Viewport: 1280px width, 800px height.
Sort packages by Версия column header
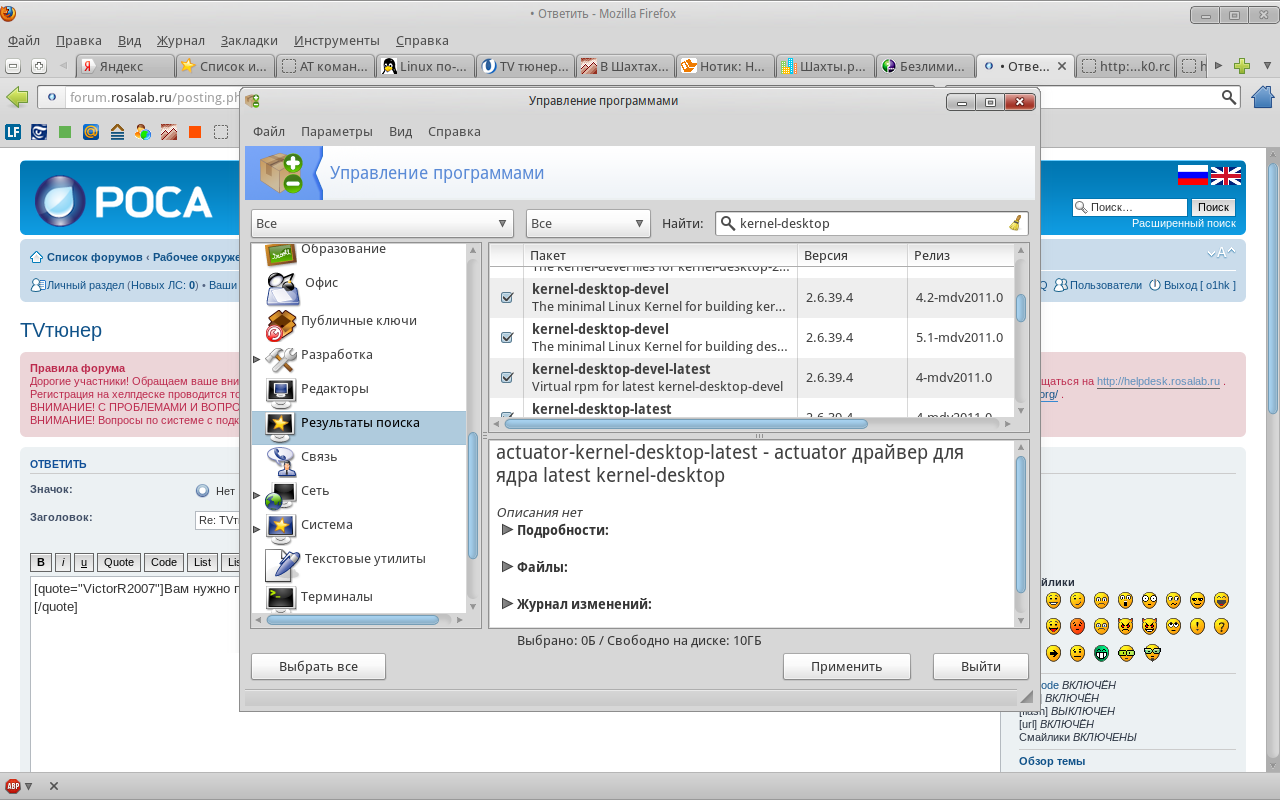tap(852, 255)
